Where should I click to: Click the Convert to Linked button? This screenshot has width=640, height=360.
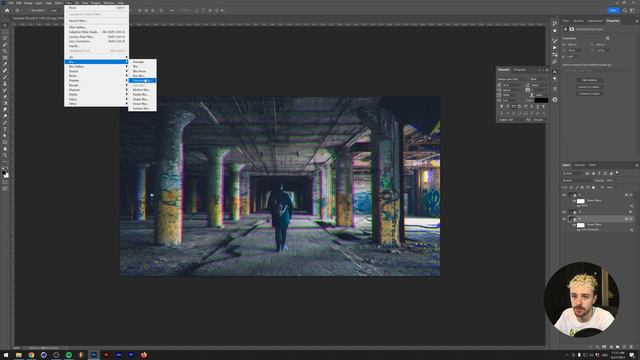tap(589, 87)
